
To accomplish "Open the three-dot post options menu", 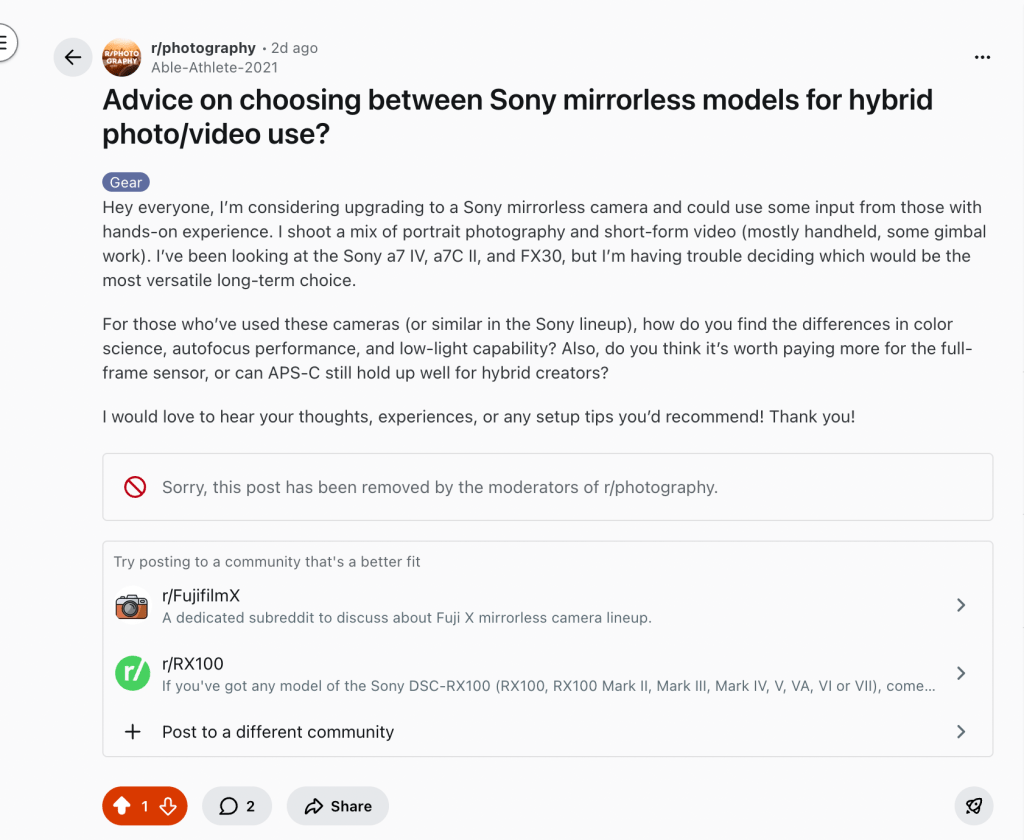I will pos(982,57).
